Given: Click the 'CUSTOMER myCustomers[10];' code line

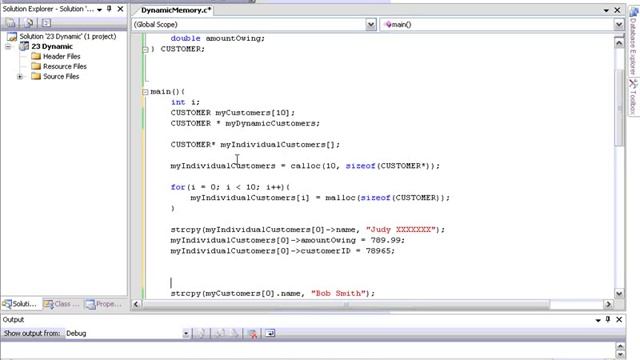Looking at the screenshot, I should pyautogui.click(x=233, y=113).
